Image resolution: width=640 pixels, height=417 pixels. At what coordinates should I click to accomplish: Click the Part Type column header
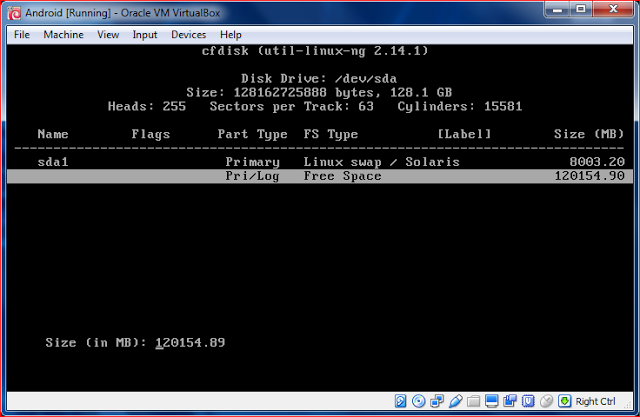point(252,134)
